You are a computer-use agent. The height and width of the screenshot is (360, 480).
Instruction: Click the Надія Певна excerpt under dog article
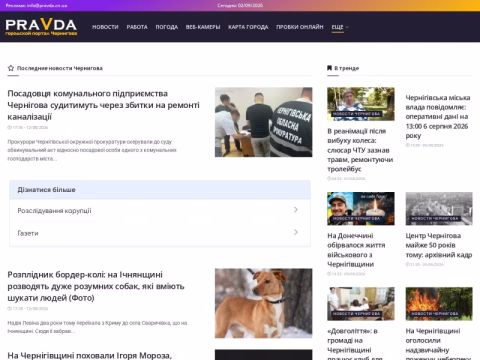(97, 327)
